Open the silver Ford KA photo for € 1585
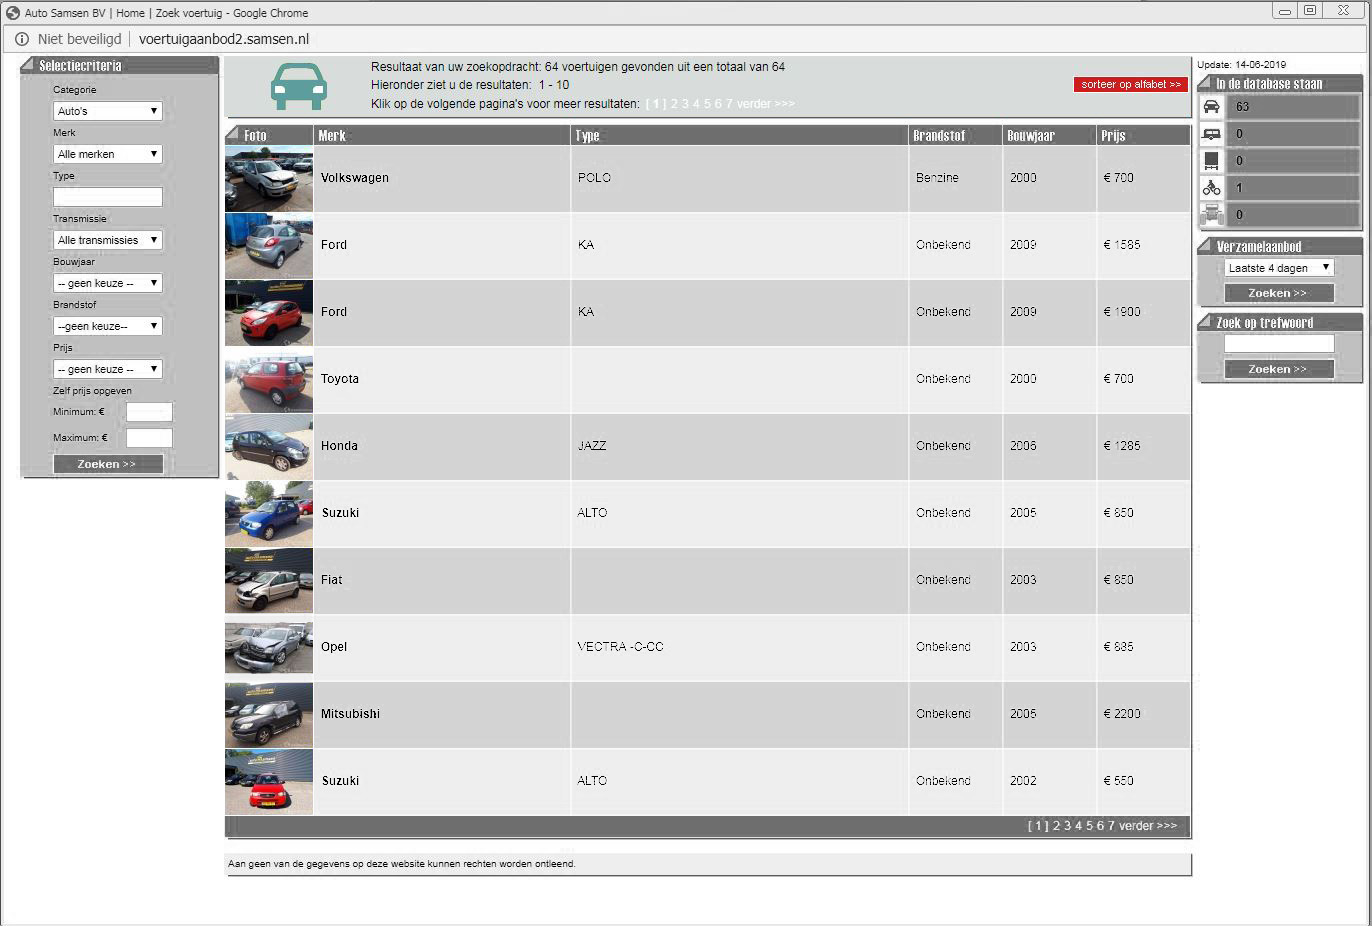 (269, 245)
